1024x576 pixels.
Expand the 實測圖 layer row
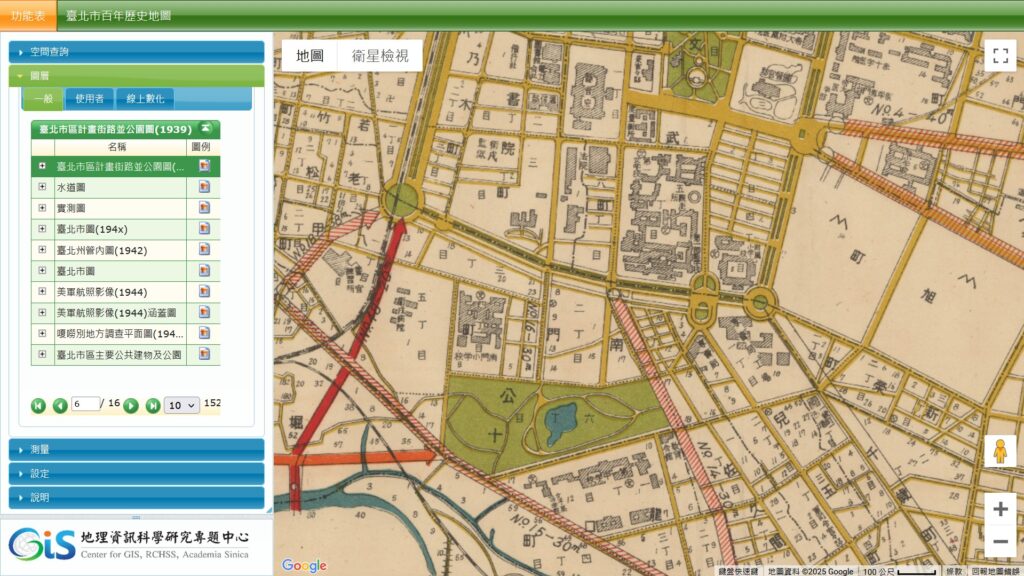tap(42, 208)
